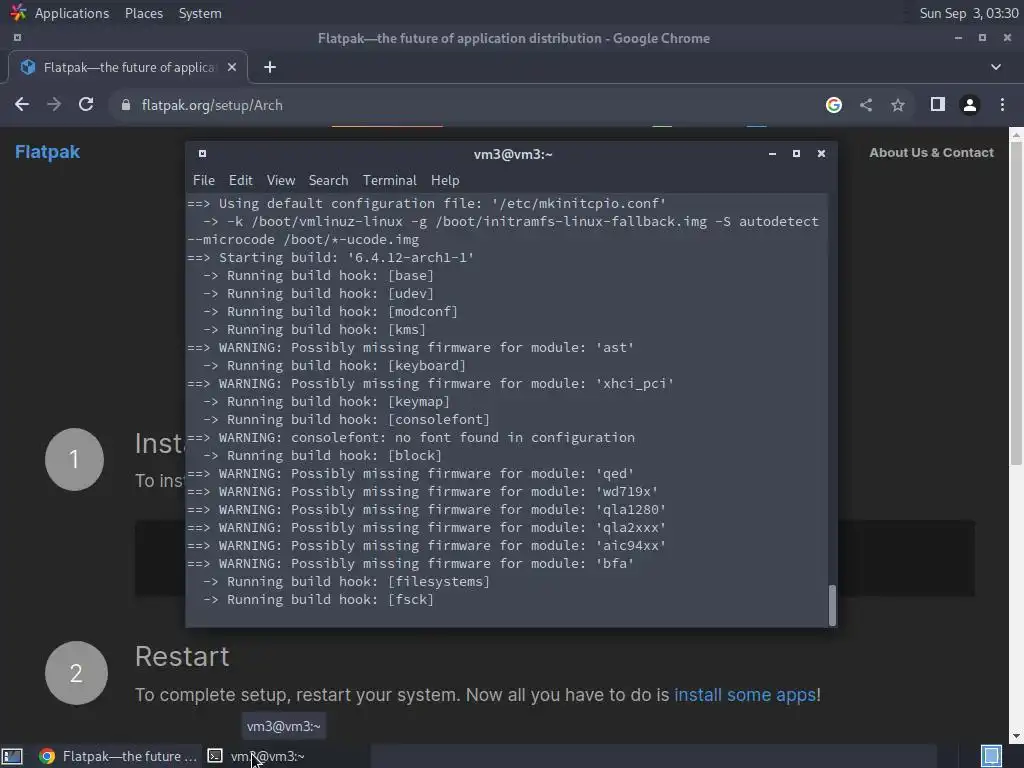Minimize the vm3@vm3 terminal window
The image size is (1024, 768).
772,153
